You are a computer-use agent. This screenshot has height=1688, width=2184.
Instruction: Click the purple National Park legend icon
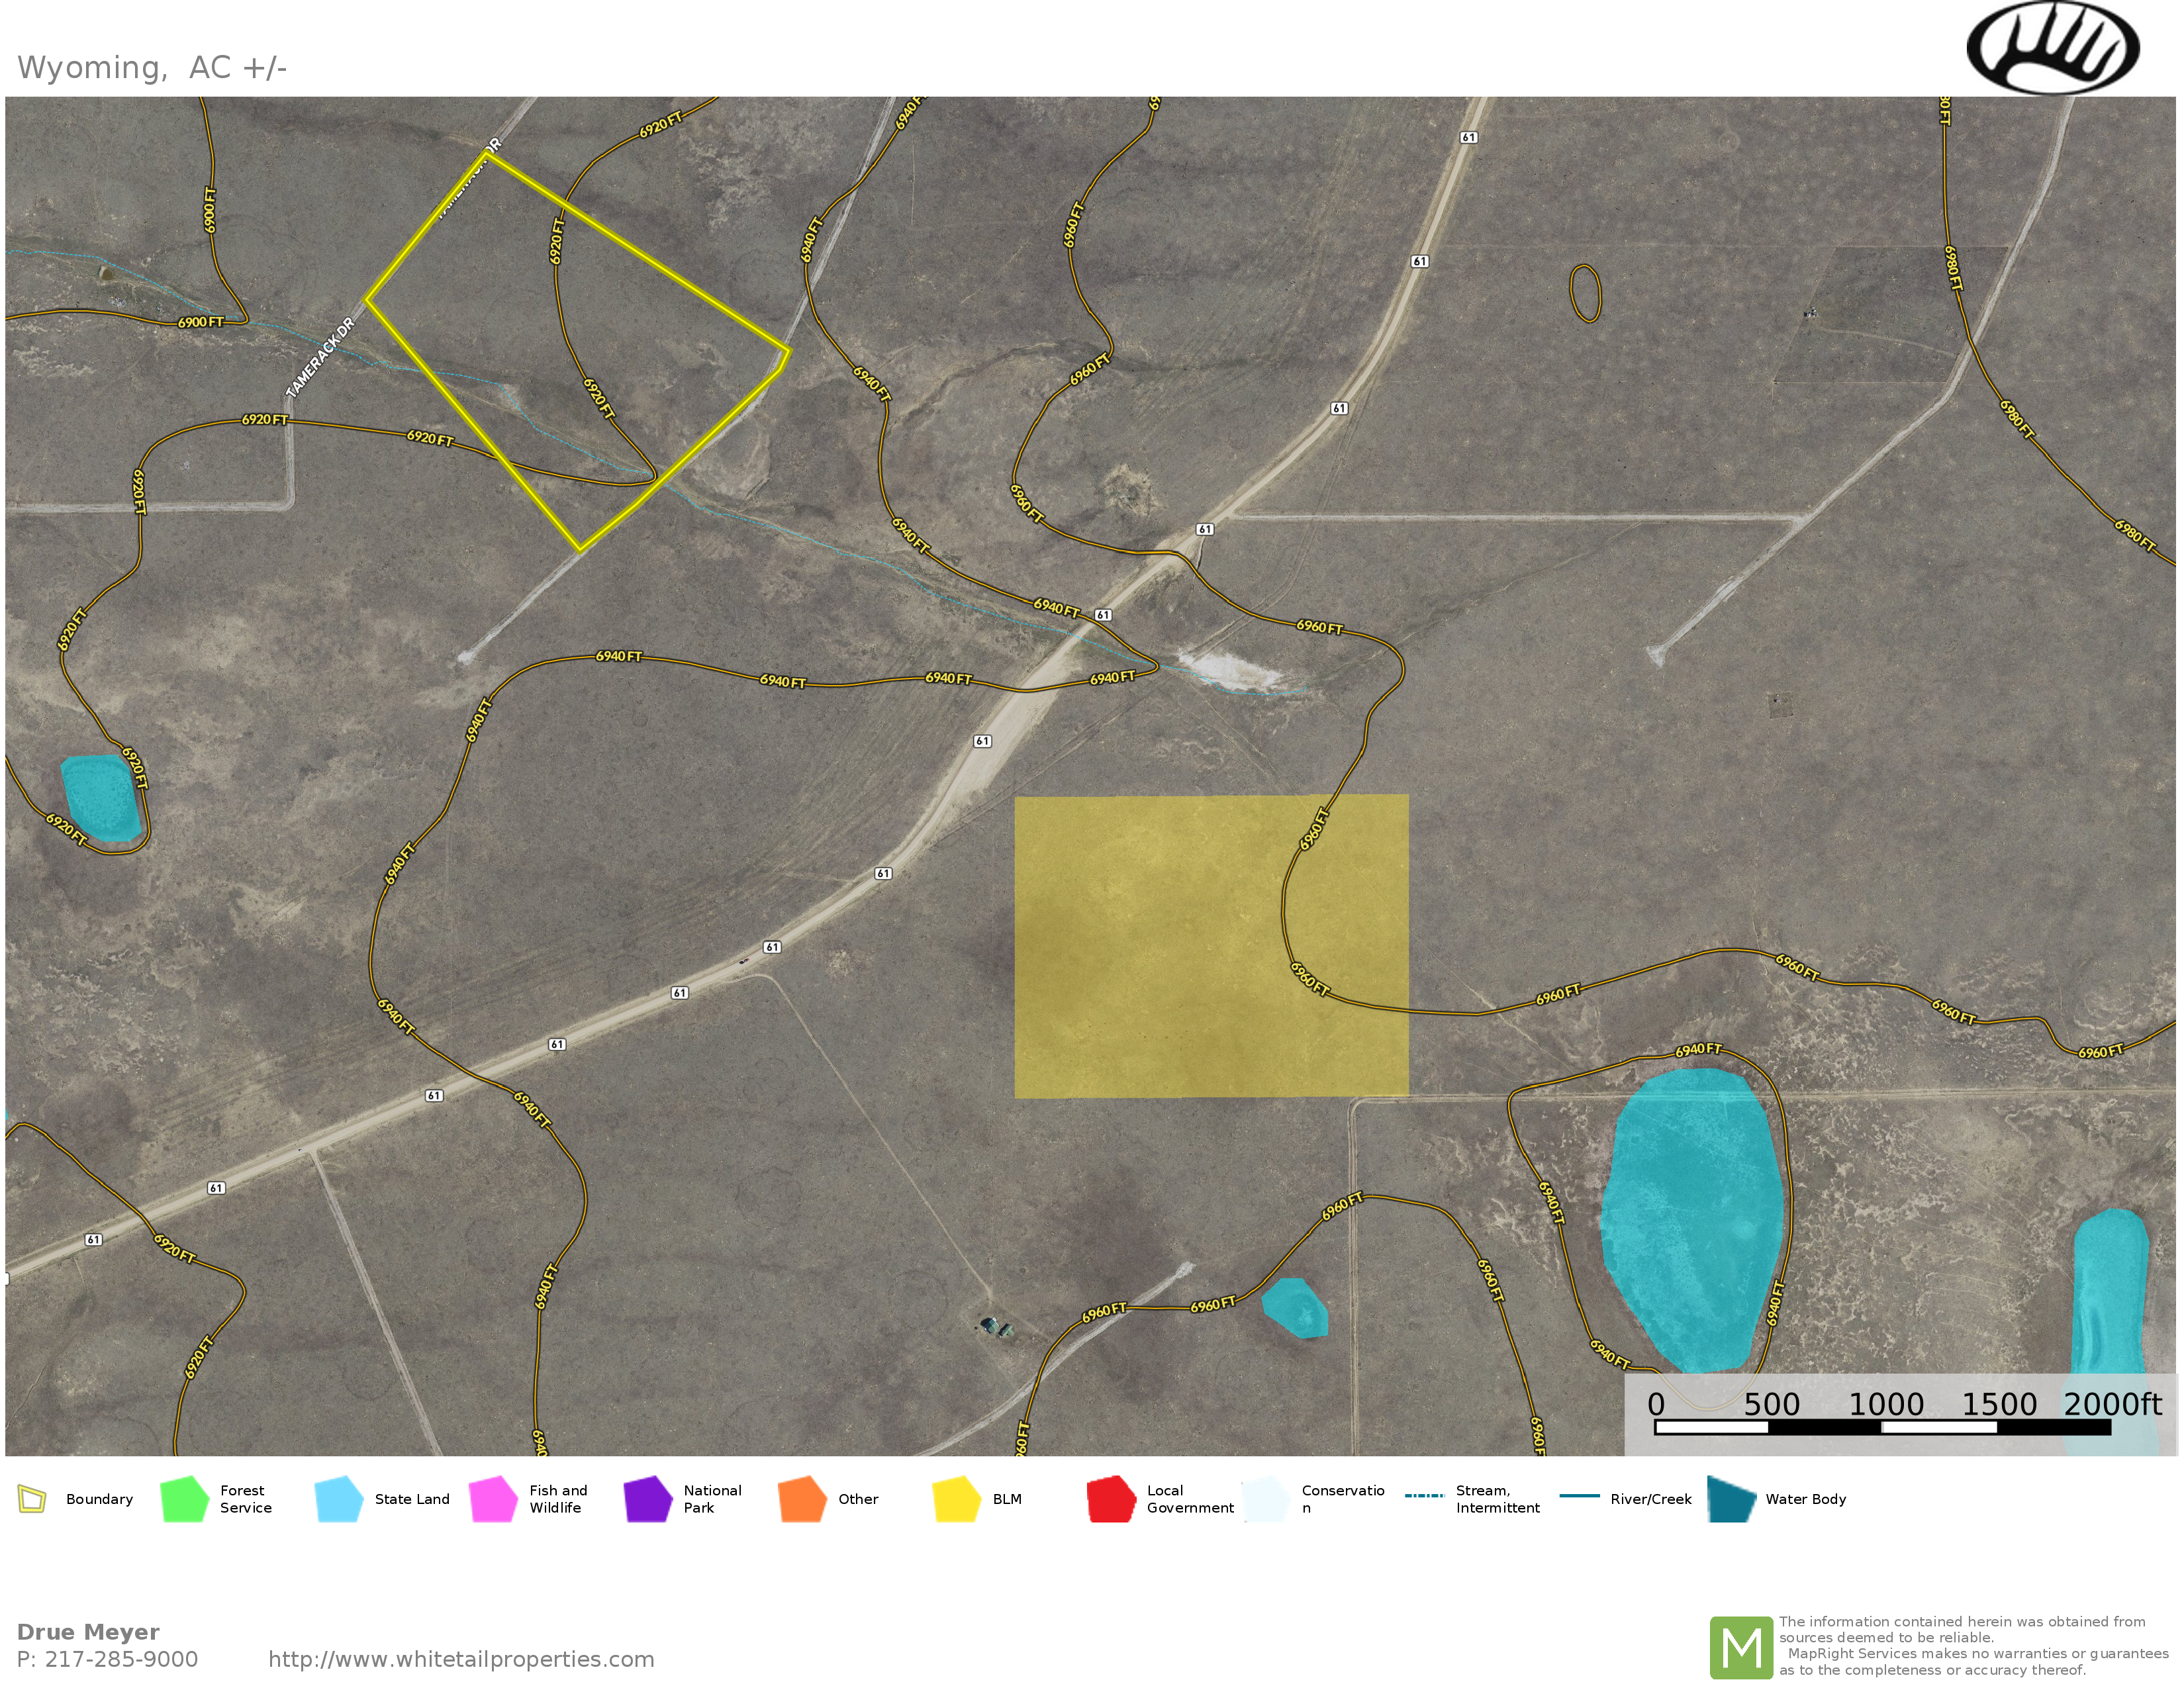point(647,1499)
